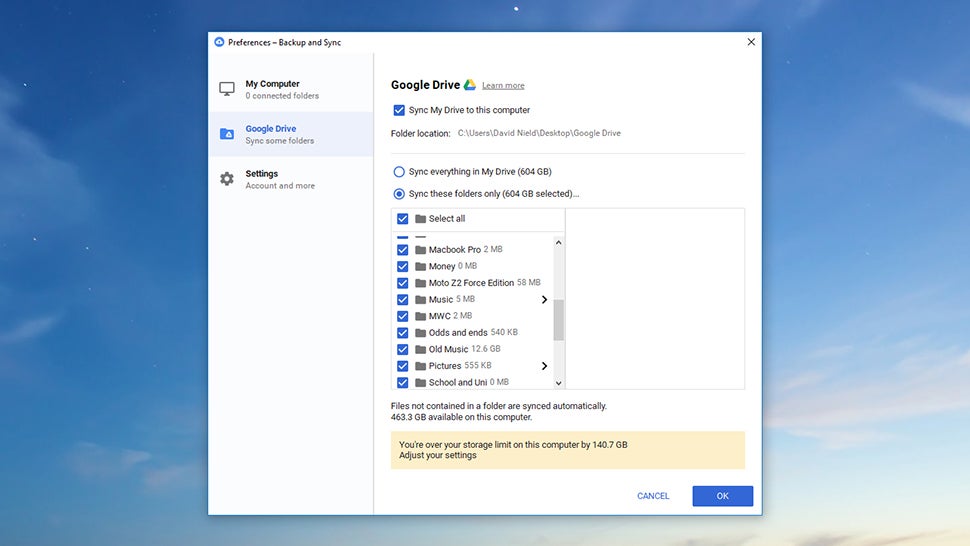Uncheck the Money folder checkbox
This screenshot has height=546, width=970.
click(403, 267)
